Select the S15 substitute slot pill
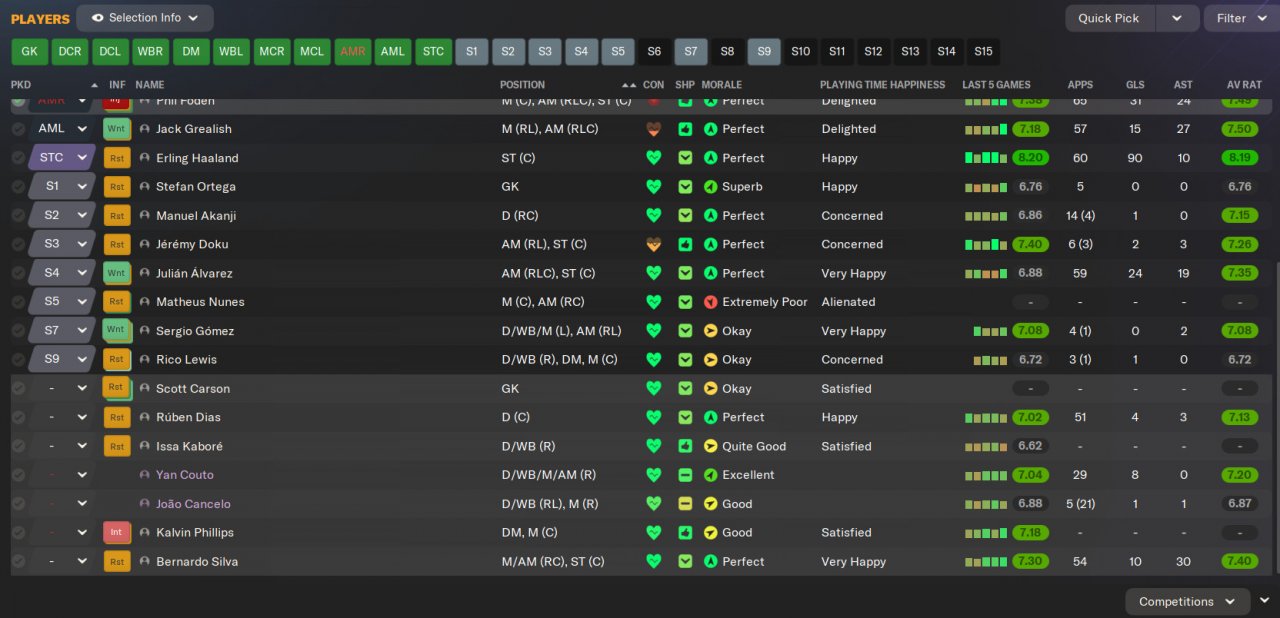Screen dimensions: 1280x618 pos(983,52)
